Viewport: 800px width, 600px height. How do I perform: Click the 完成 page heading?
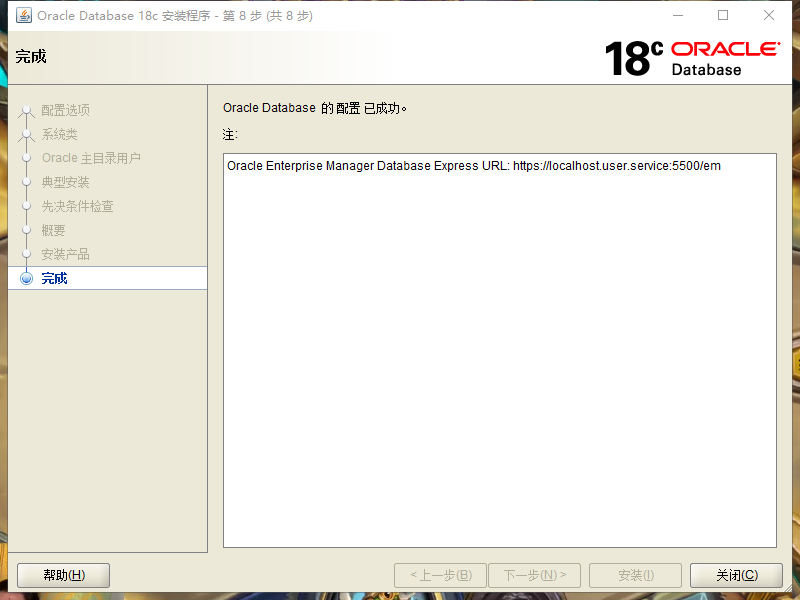tap(31, 56)
